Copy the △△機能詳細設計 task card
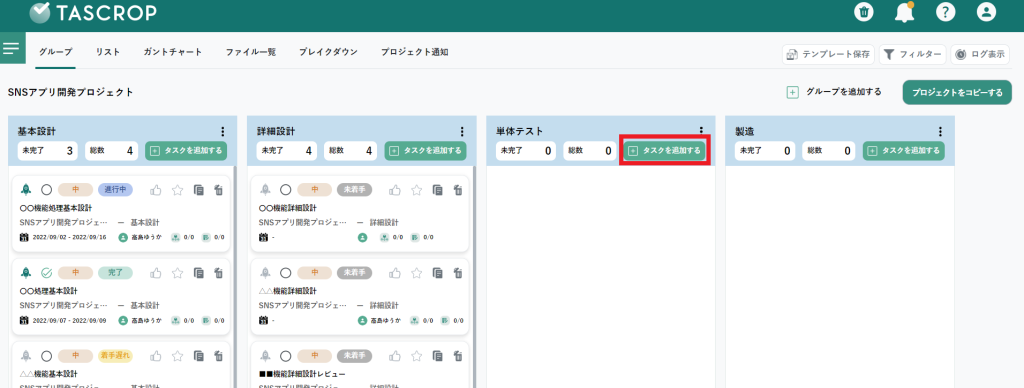Image resolution: width=1024 pixels, height=388 pixels. 438,273
